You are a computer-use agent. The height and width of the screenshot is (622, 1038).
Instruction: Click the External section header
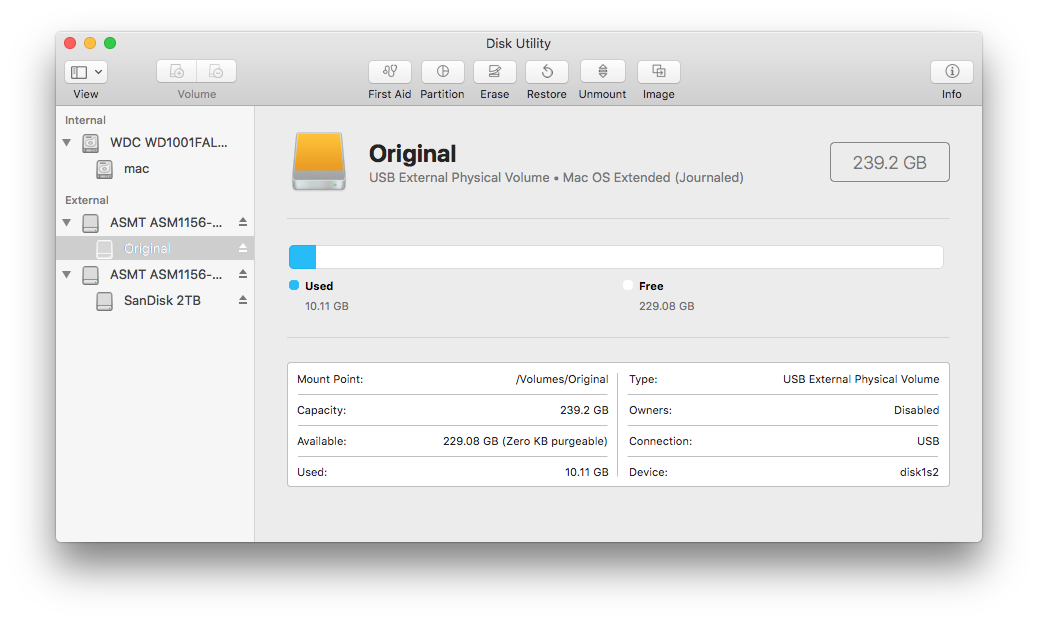87,200
